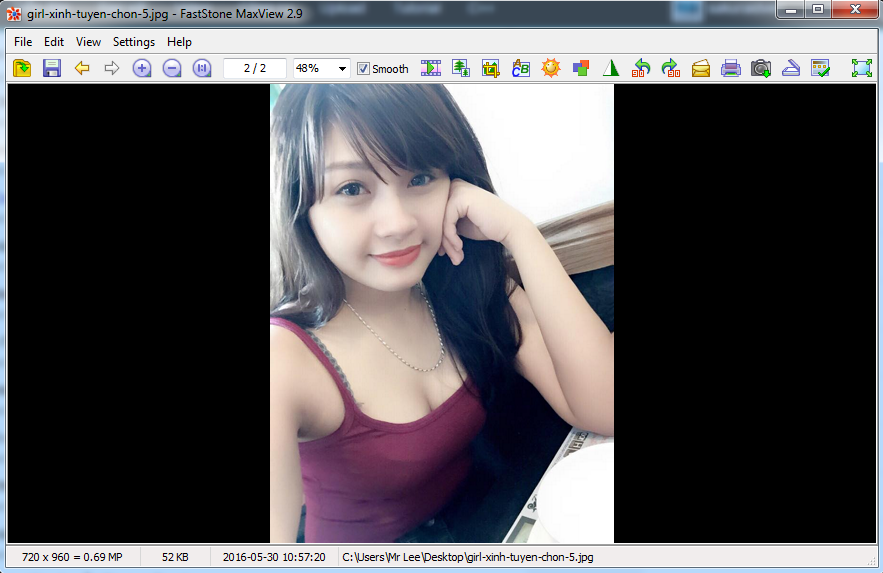Screen dimensions: 883x573
Task: Click the Zoom In magnifier icon
Action: 142,68
